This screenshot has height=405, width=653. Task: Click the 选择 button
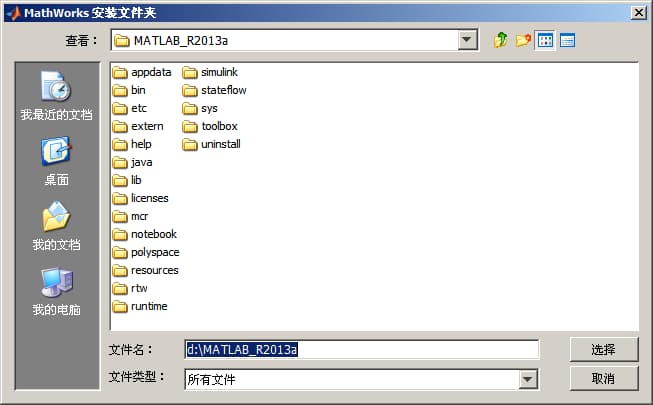click(x=603, y=349)
